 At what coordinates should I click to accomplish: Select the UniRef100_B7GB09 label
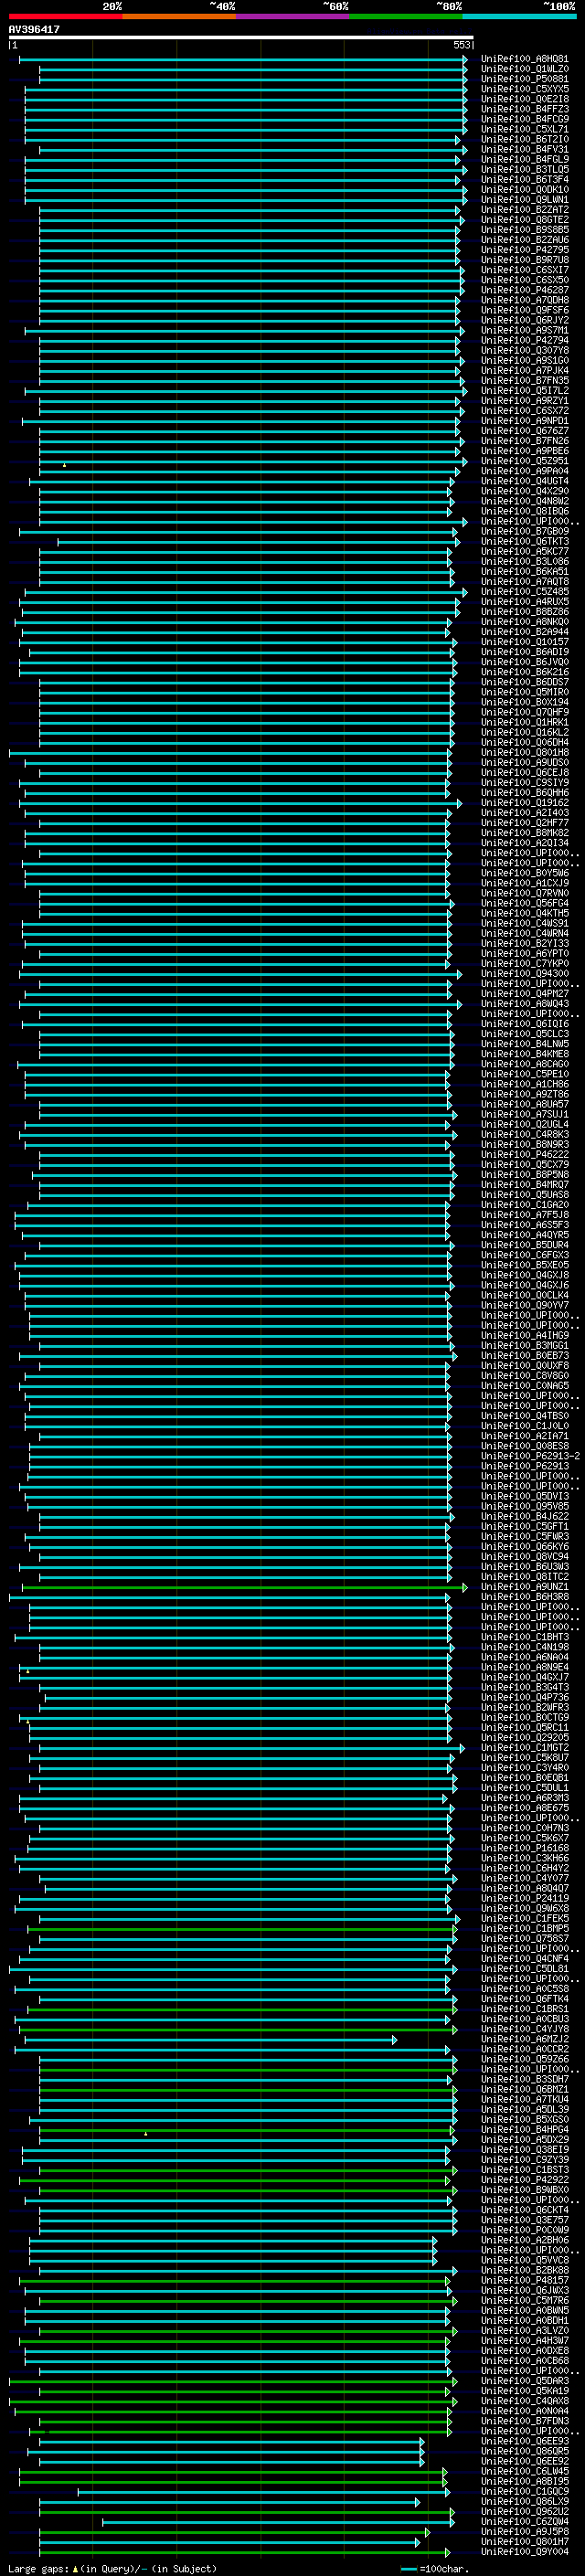[524, 531]
